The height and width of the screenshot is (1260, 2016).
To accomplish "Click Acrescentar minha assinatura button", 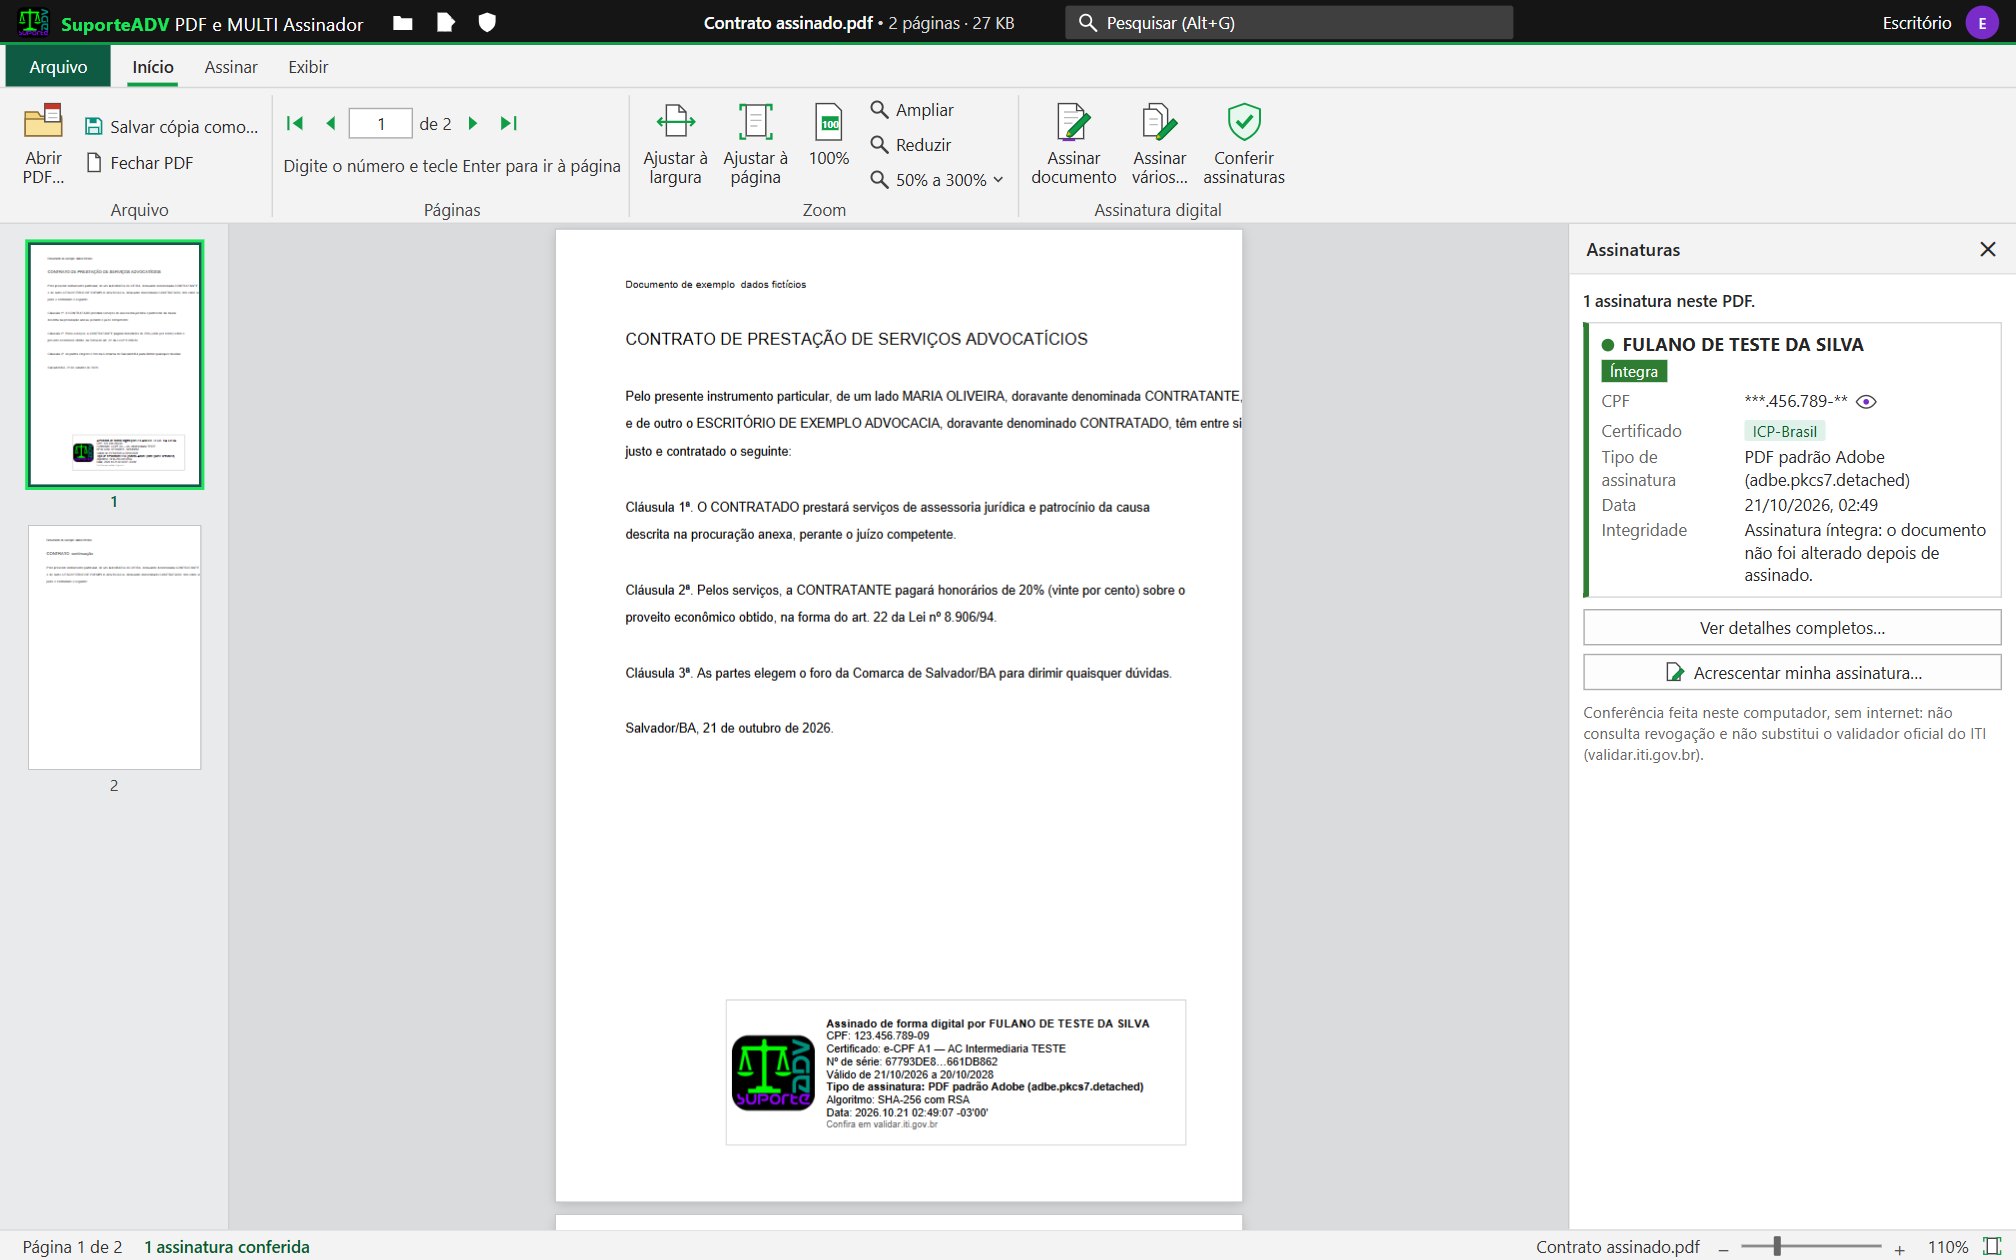I will click(x=1792, y=672).
